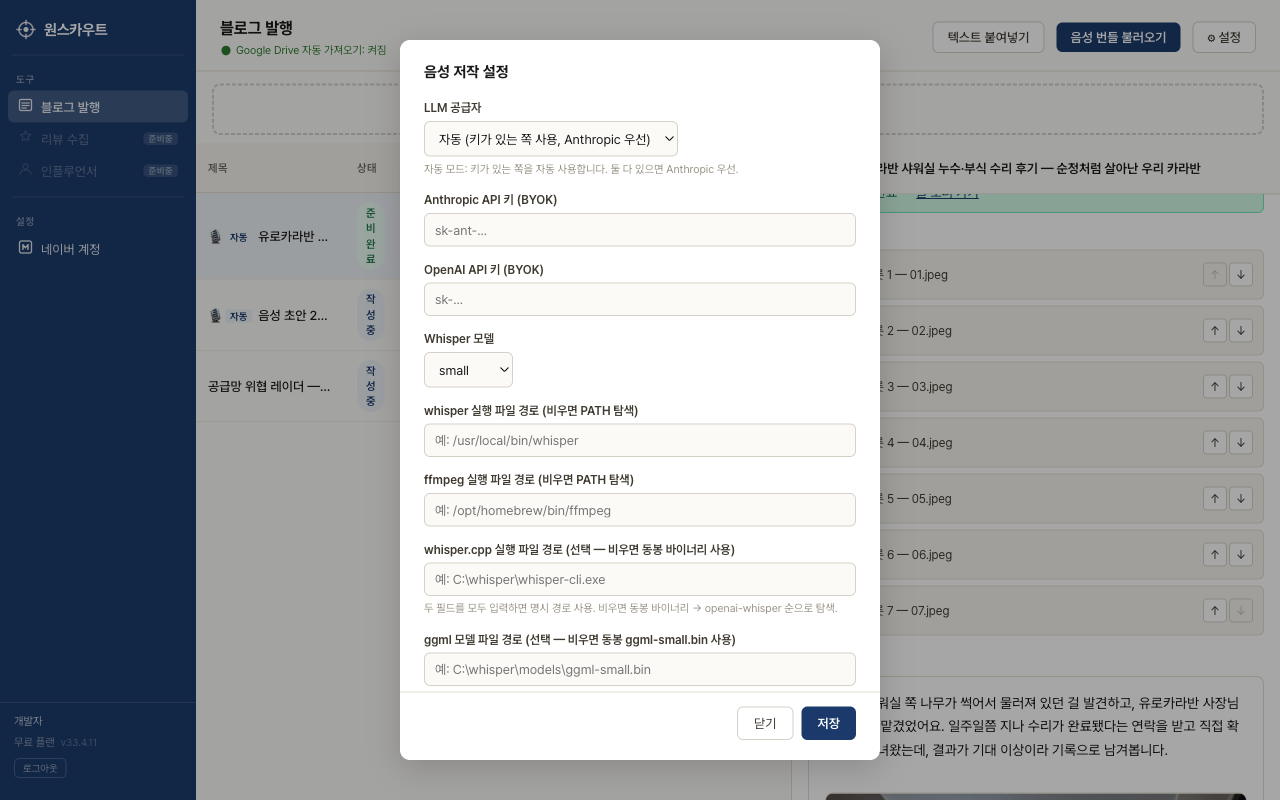Move 06.jpeg photo down
The width and height of the screenshot is (1280, 800).
click(x=1241, y=554)
